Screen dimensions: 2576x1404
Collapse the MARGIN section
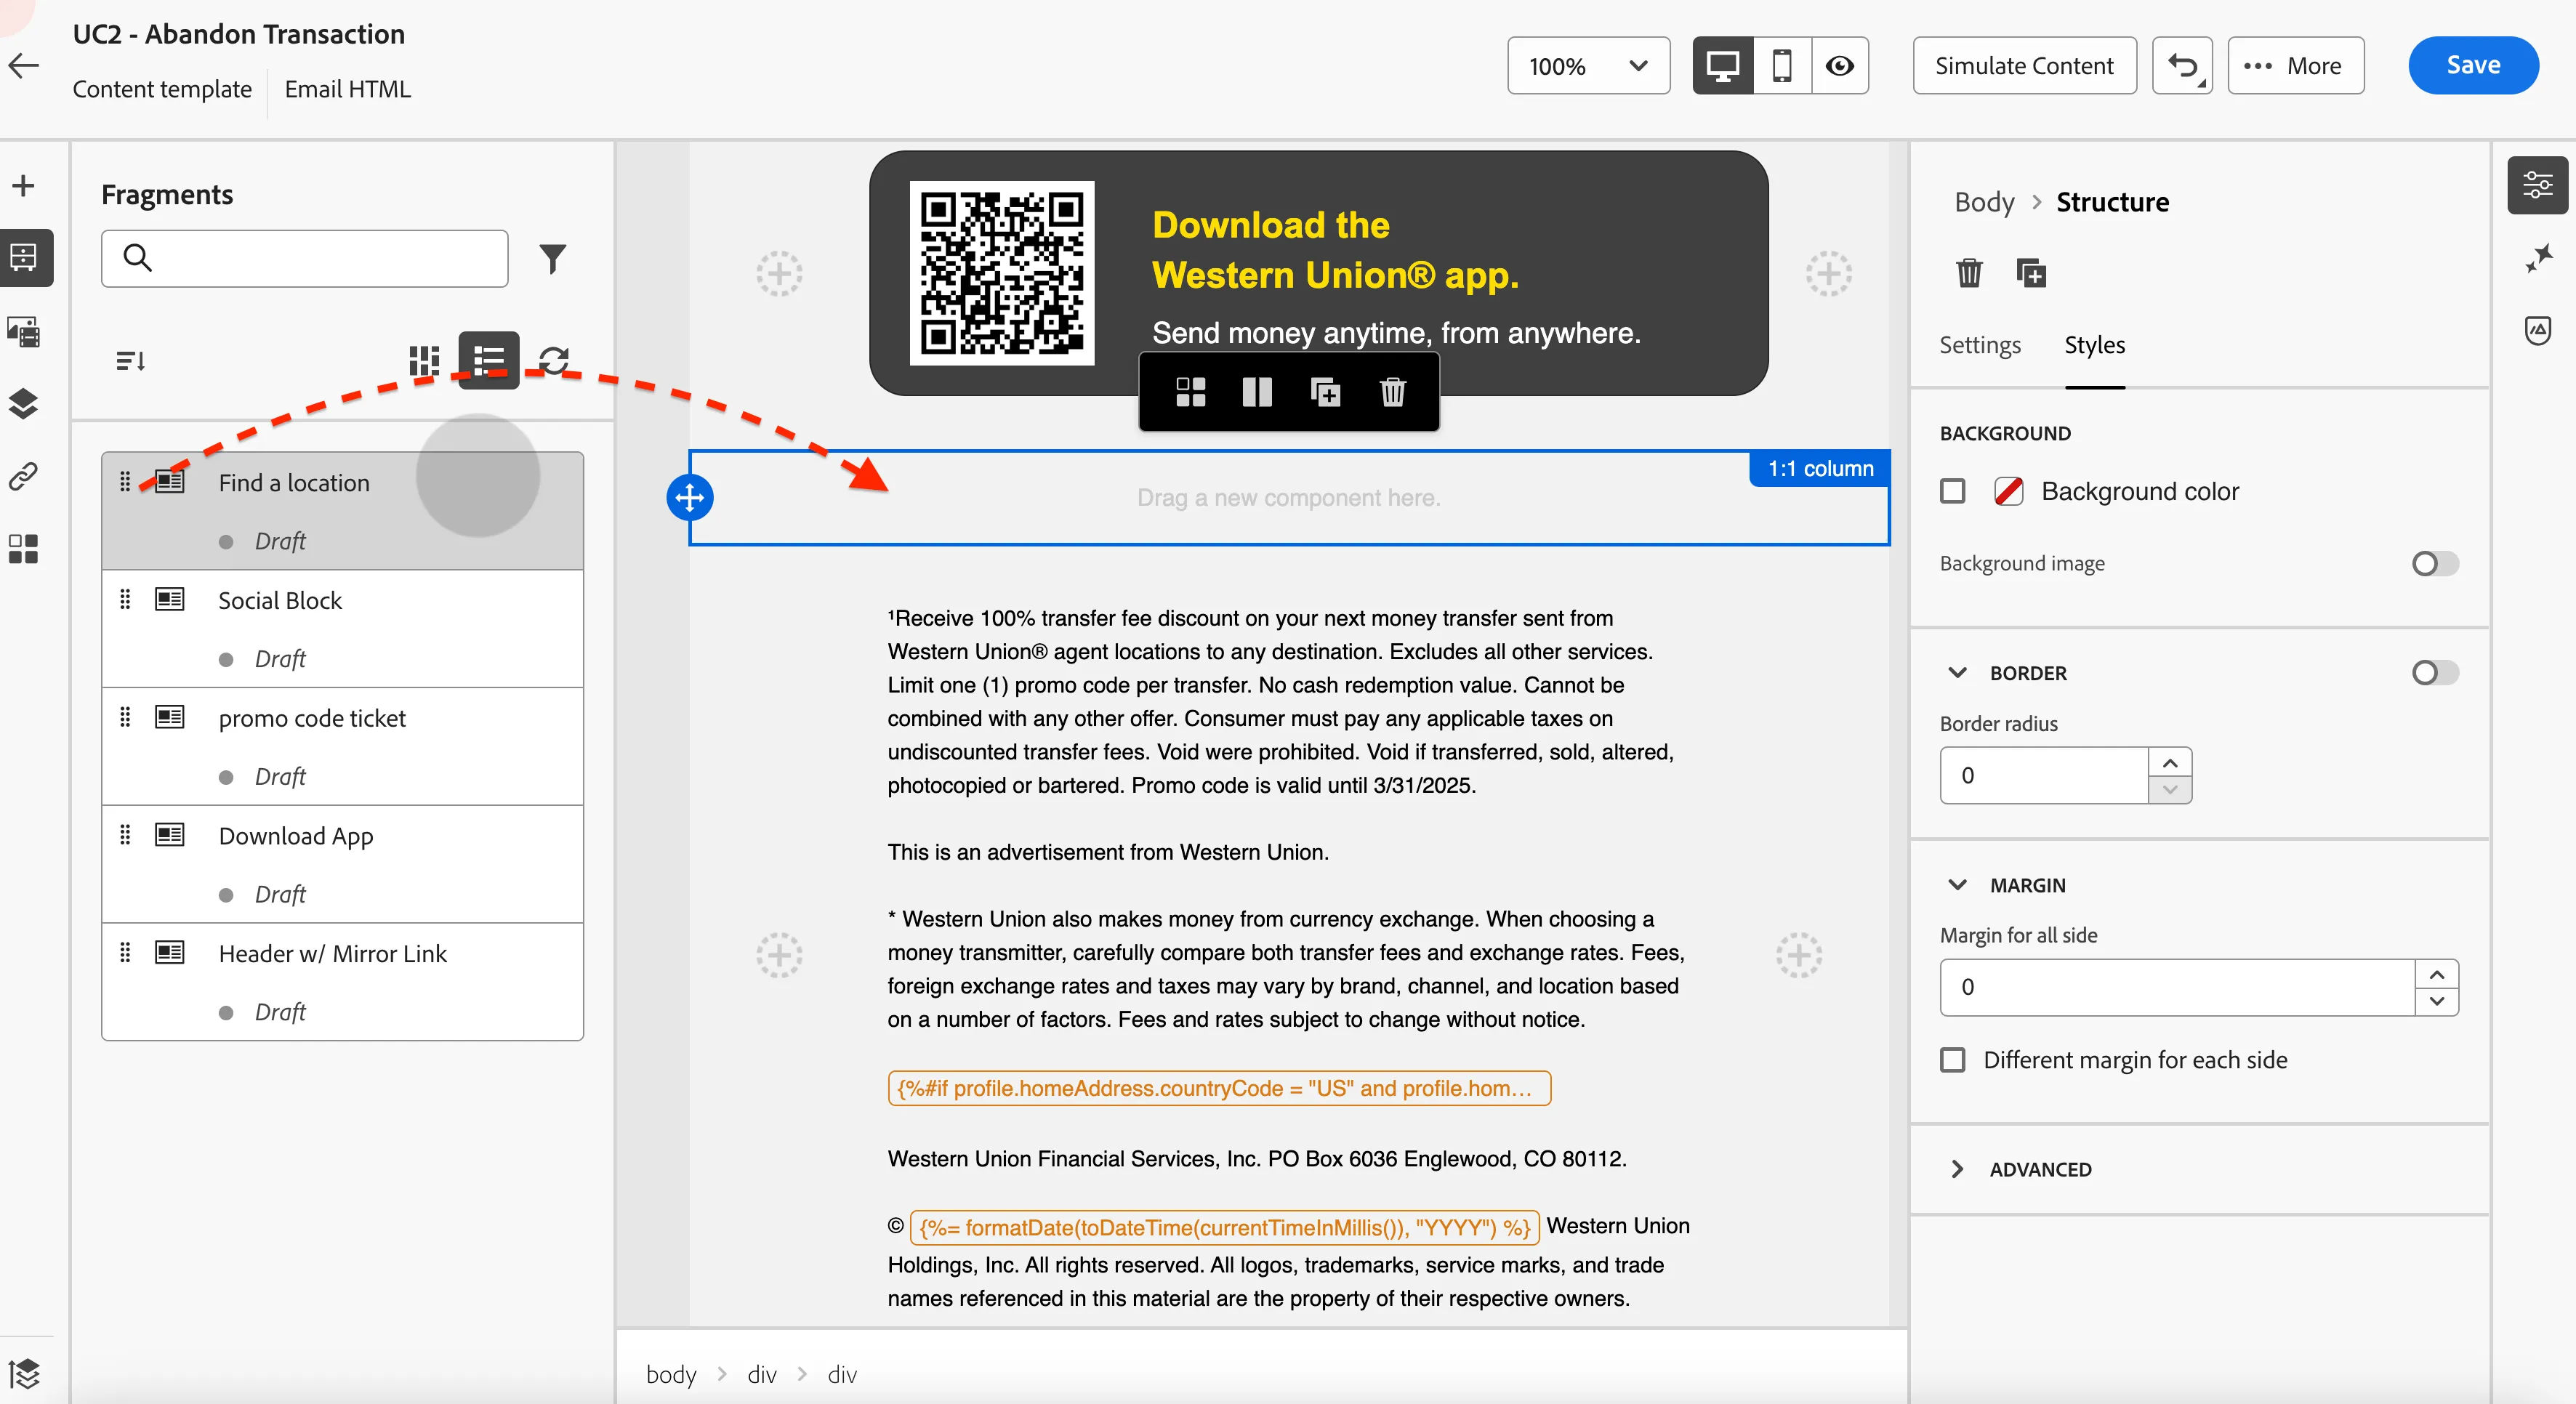[x=1958, y=885]
